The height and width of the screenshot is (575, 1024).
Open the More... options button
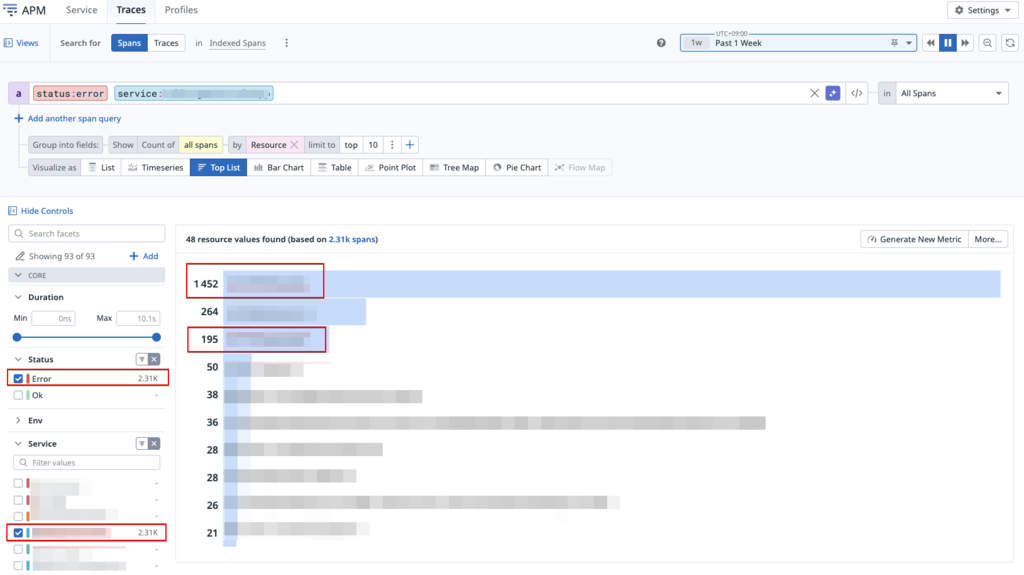pyautogui.click(x=987, y=240)
